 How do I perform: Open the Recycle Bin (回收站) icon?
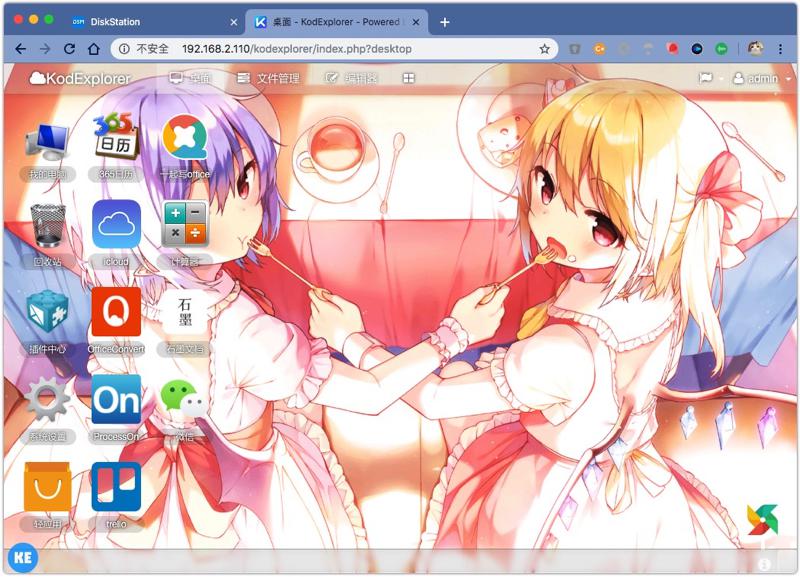click(47, 226)
